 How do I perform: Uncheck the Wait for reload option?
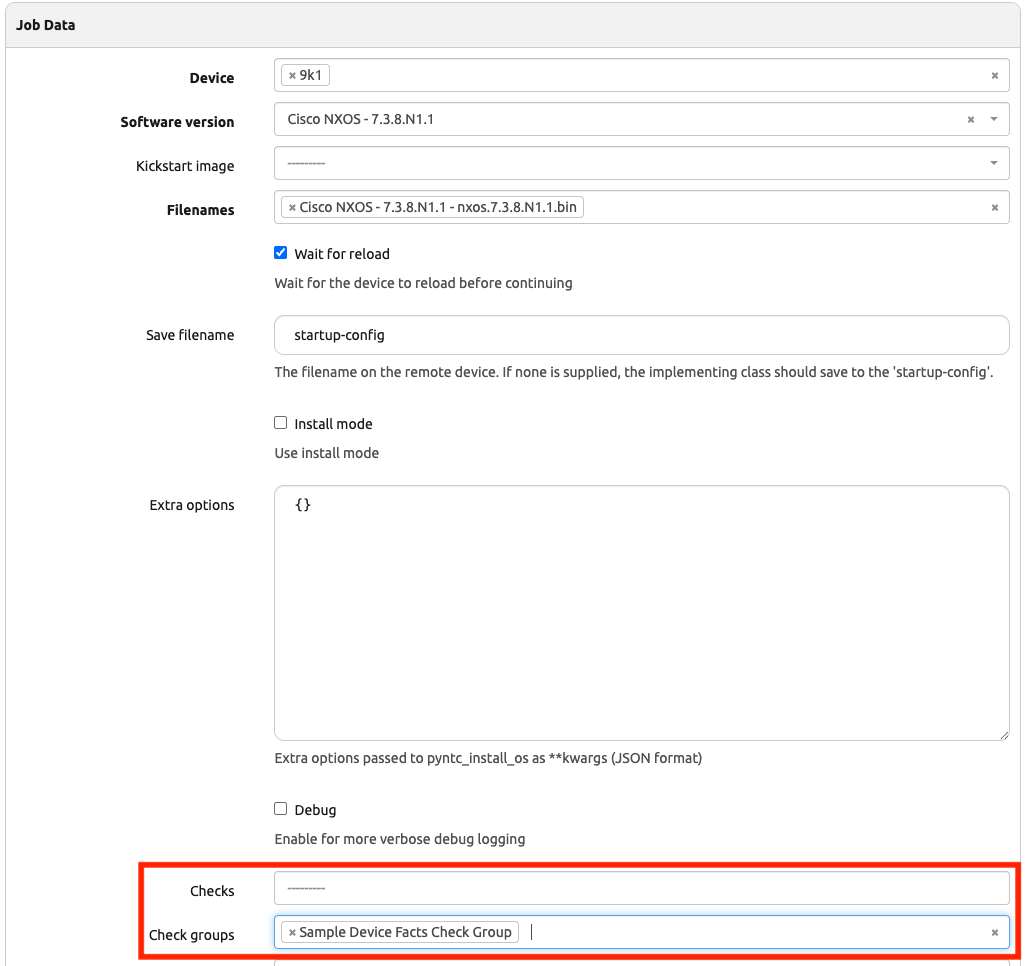point(280,253)
